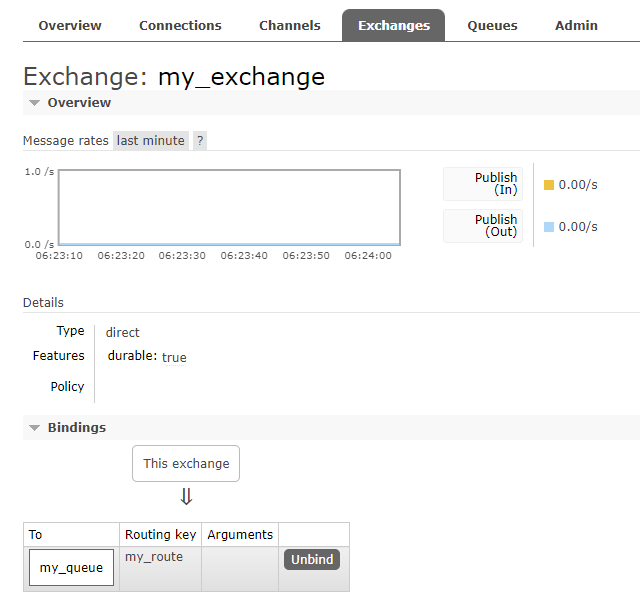The height and width of the screenshot is (607, 640).
Task: Click the blue Publish (Out) color swatch
Action: 549,227
